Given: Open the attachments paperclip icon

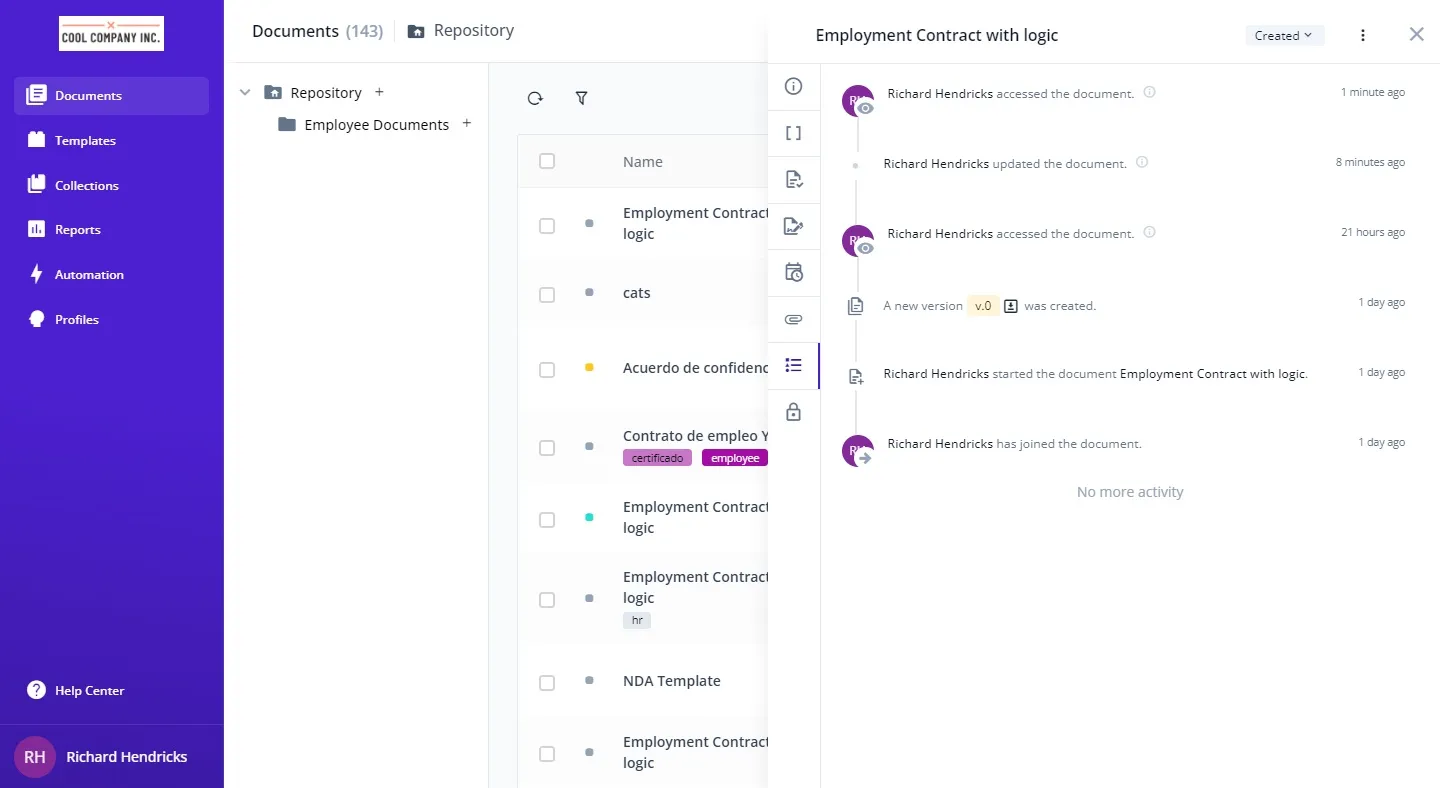Looking at the screenshot, I should pyautogui.click(x=794, y=319).
